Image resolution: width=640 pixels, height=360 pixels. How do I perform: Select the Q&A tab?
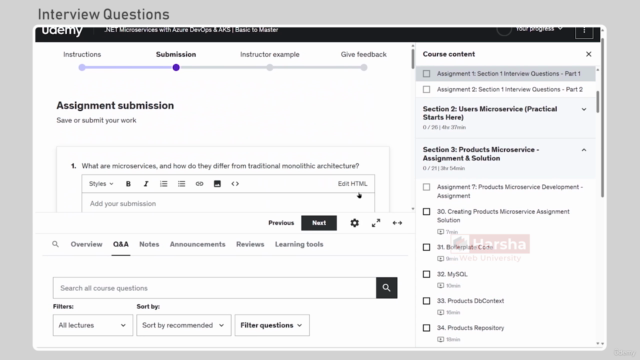121,244
